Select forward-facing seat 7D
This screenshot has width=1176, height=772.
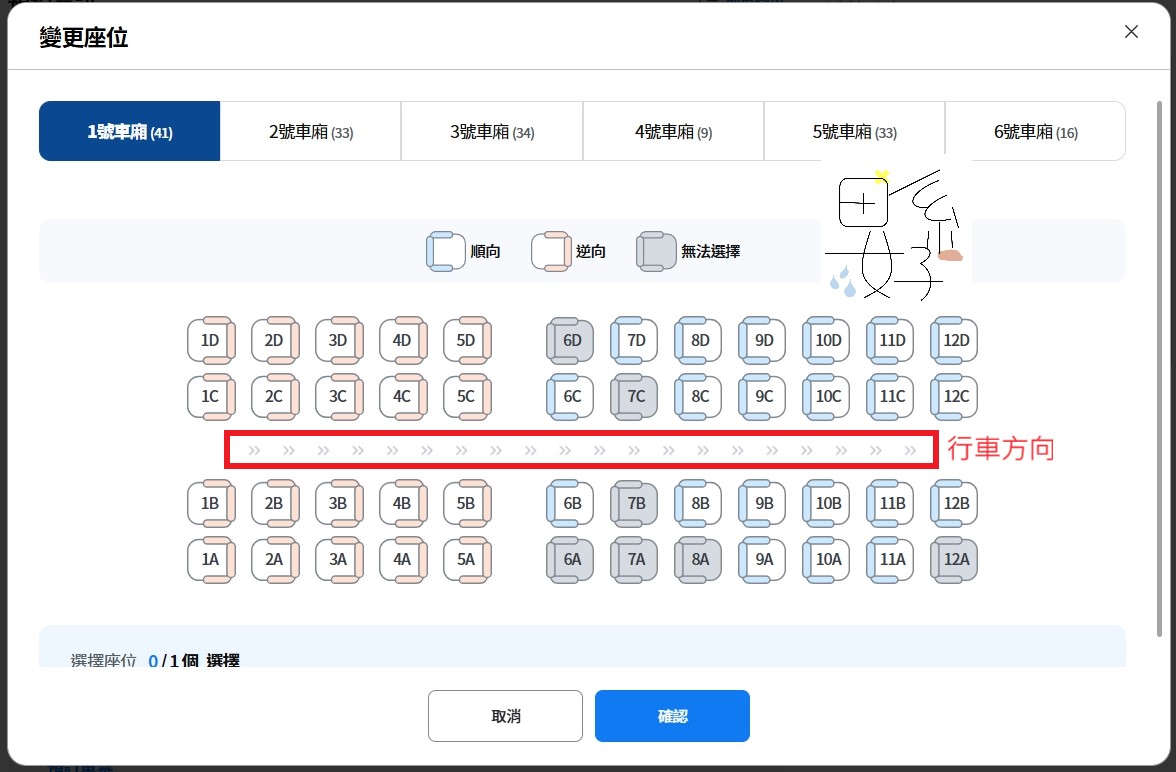(x=634, y=340)
